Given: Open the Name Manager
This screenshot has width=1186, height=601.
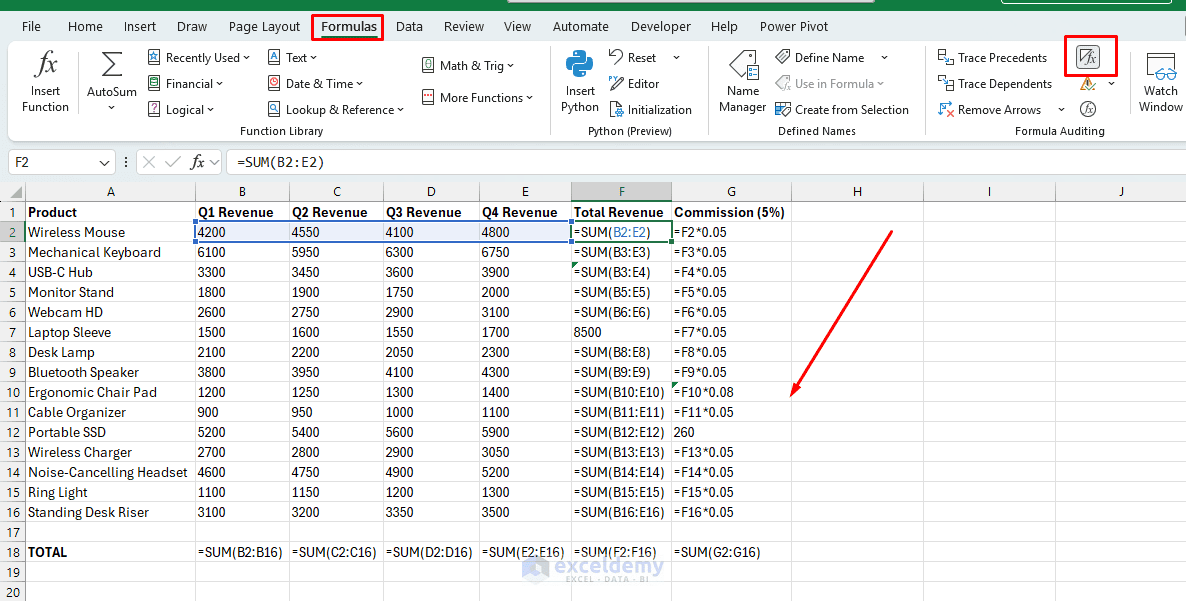Looking at the screenshot, I should [743, 82].
